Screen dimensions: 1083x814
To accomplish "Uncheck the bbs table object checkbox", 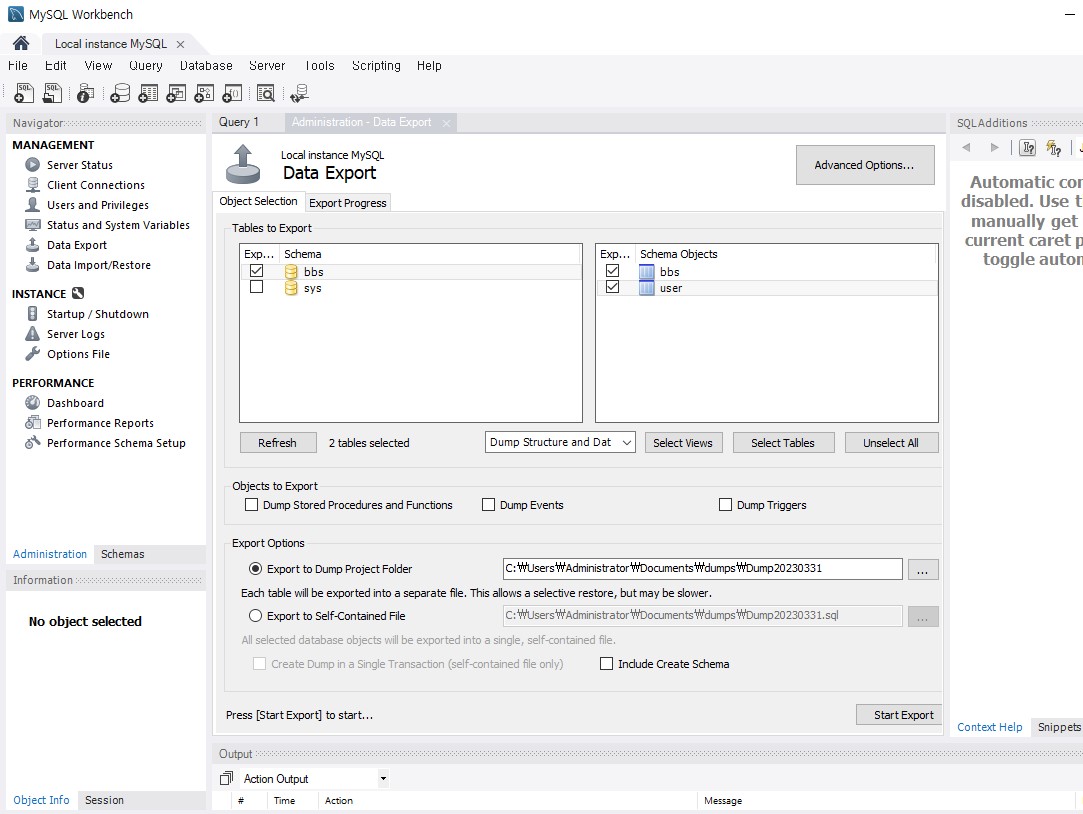I will pos(612,271).
